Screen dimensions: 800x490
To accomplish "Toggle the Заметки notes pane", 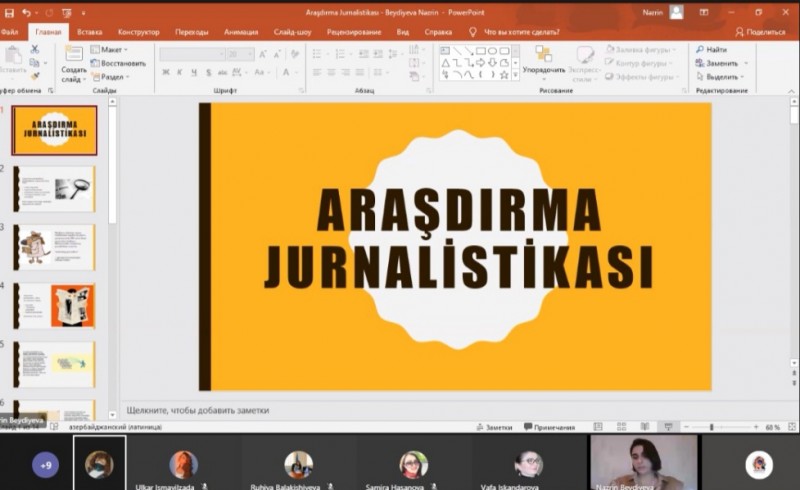I will tap(494, 427).
